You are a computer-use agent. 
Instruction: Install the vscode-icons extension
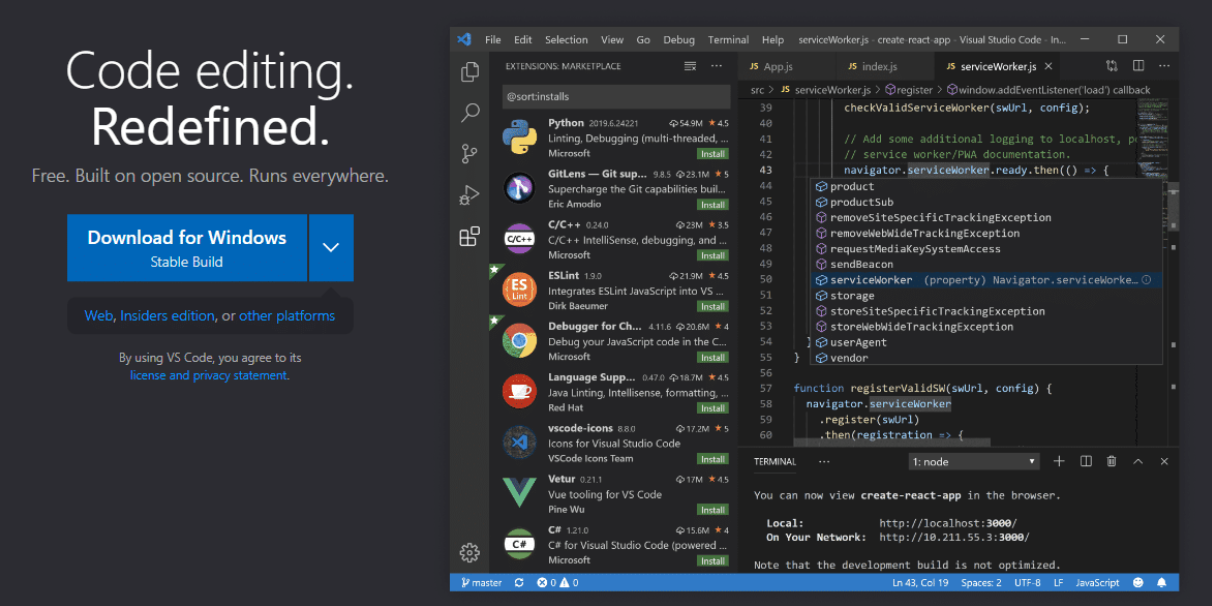(713, 459)
